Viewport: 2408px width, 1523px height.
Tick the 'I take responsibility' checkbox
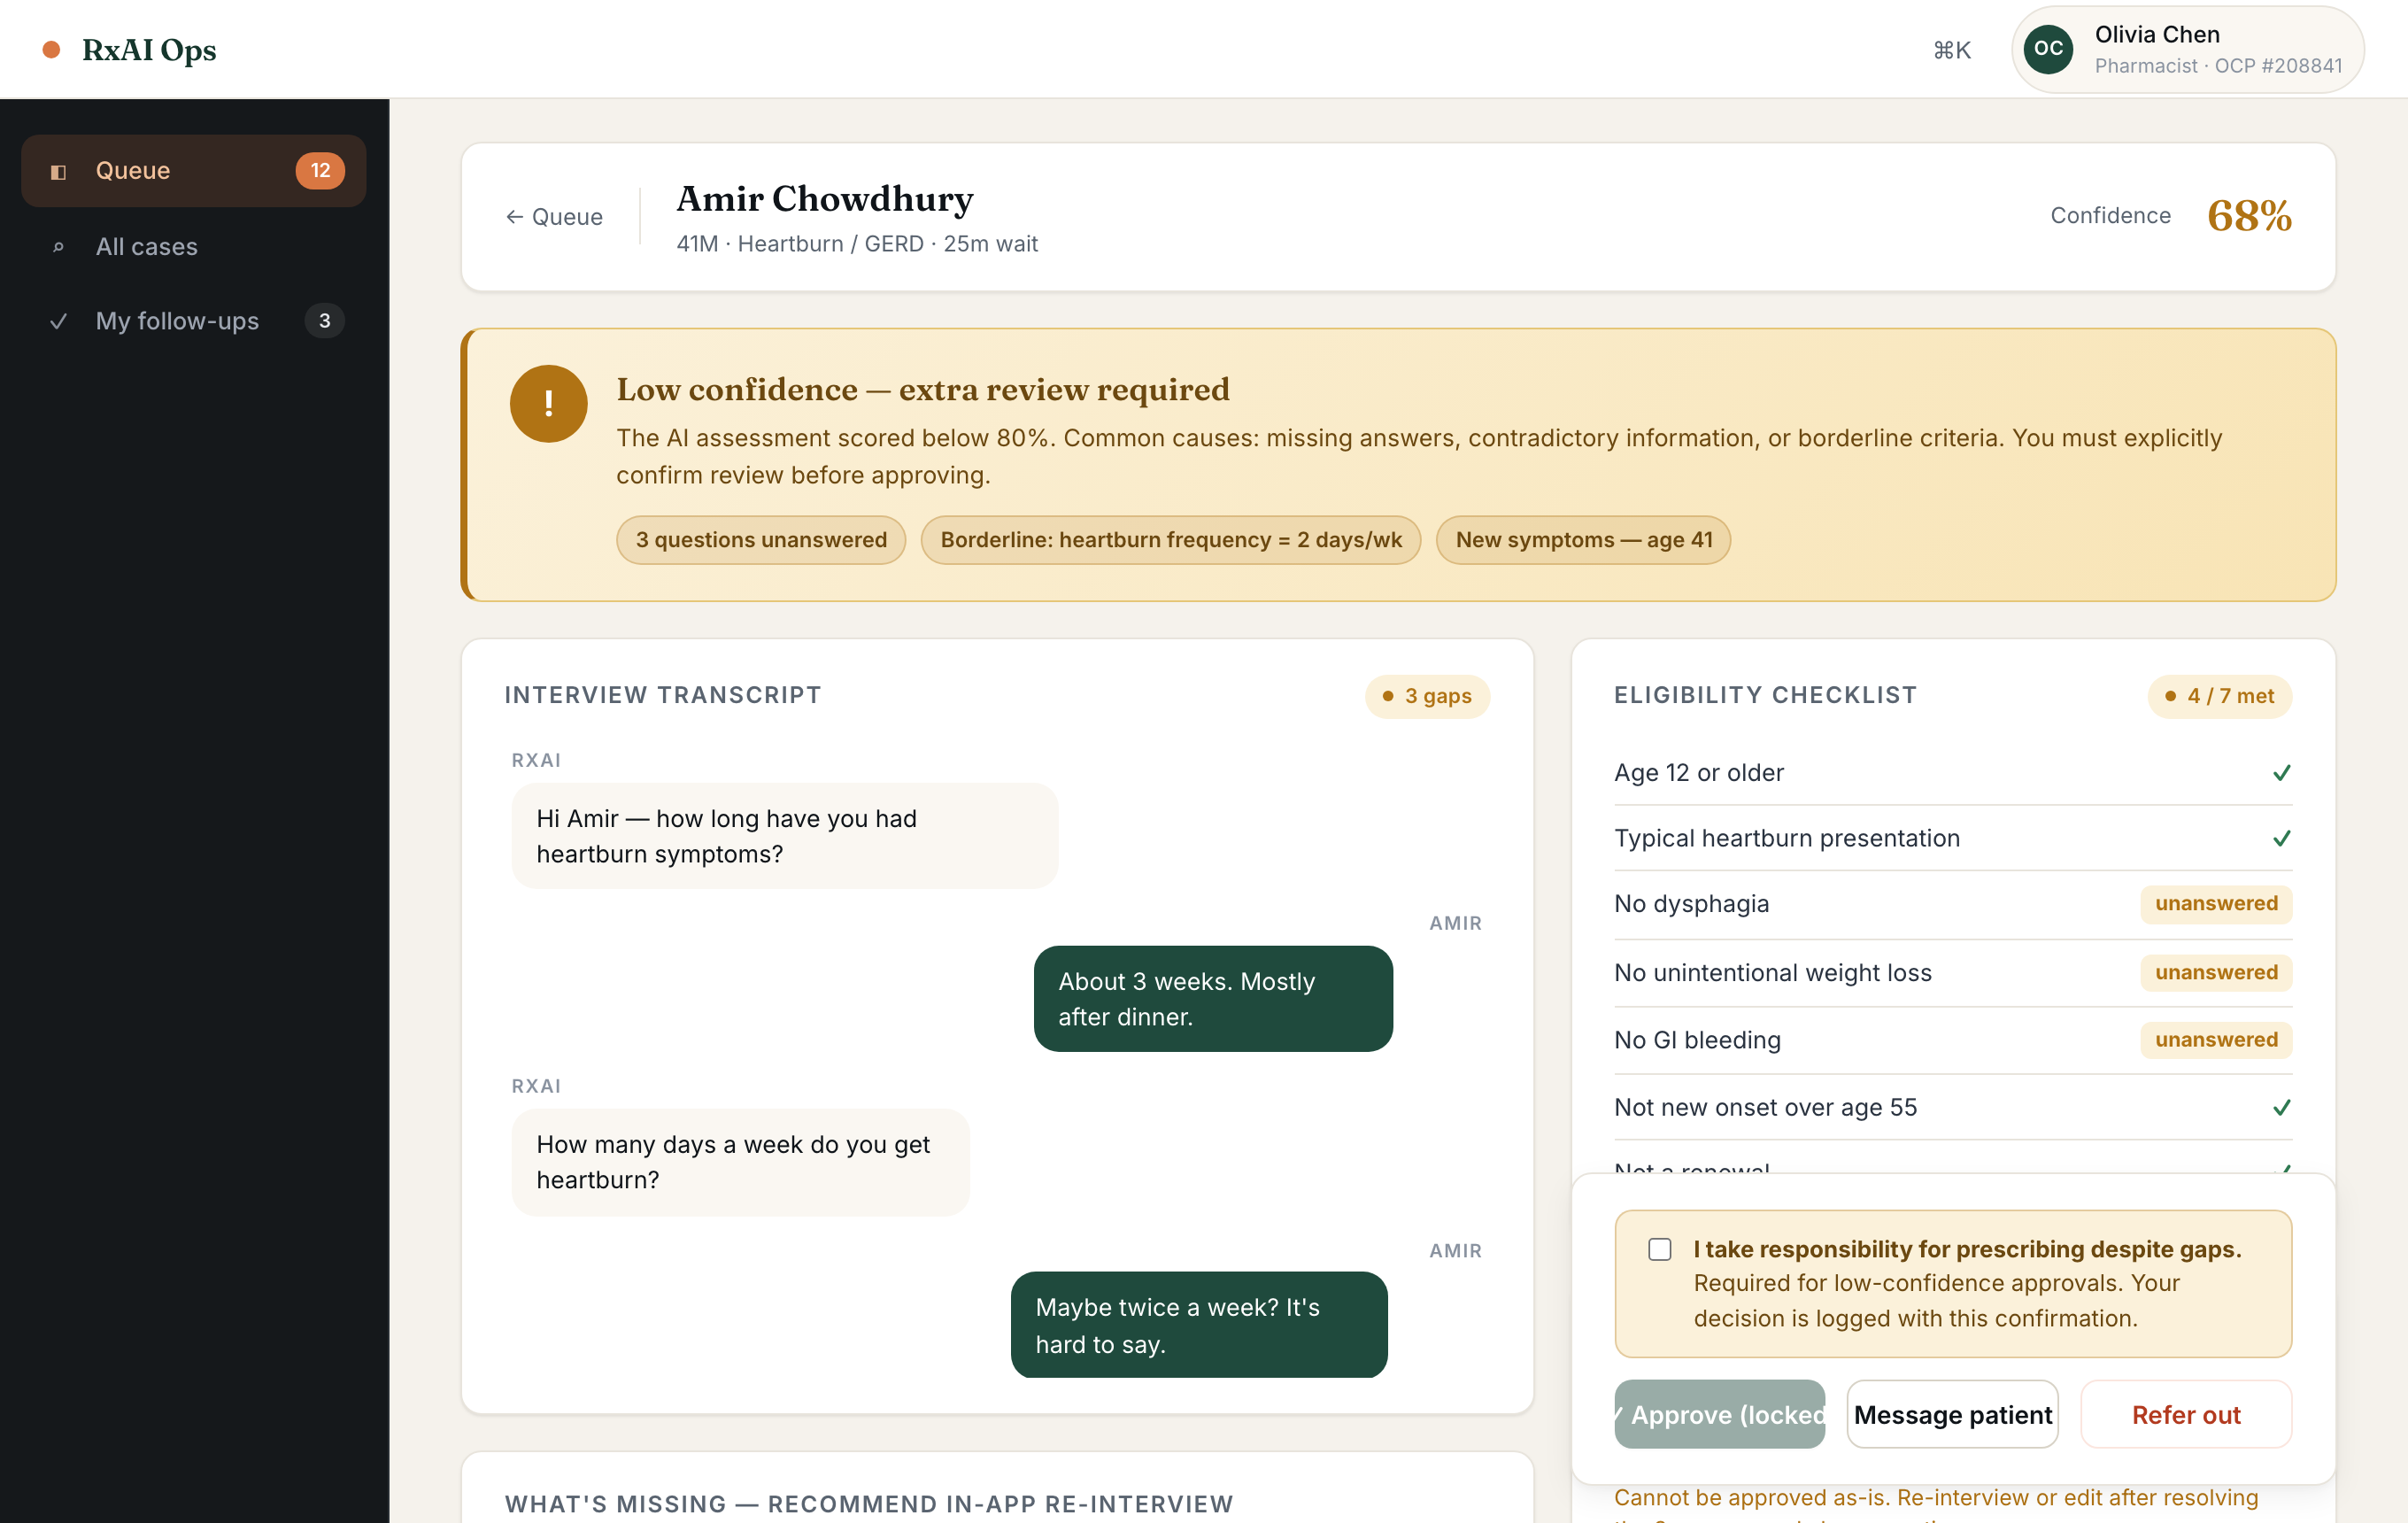[1660, 1249]
